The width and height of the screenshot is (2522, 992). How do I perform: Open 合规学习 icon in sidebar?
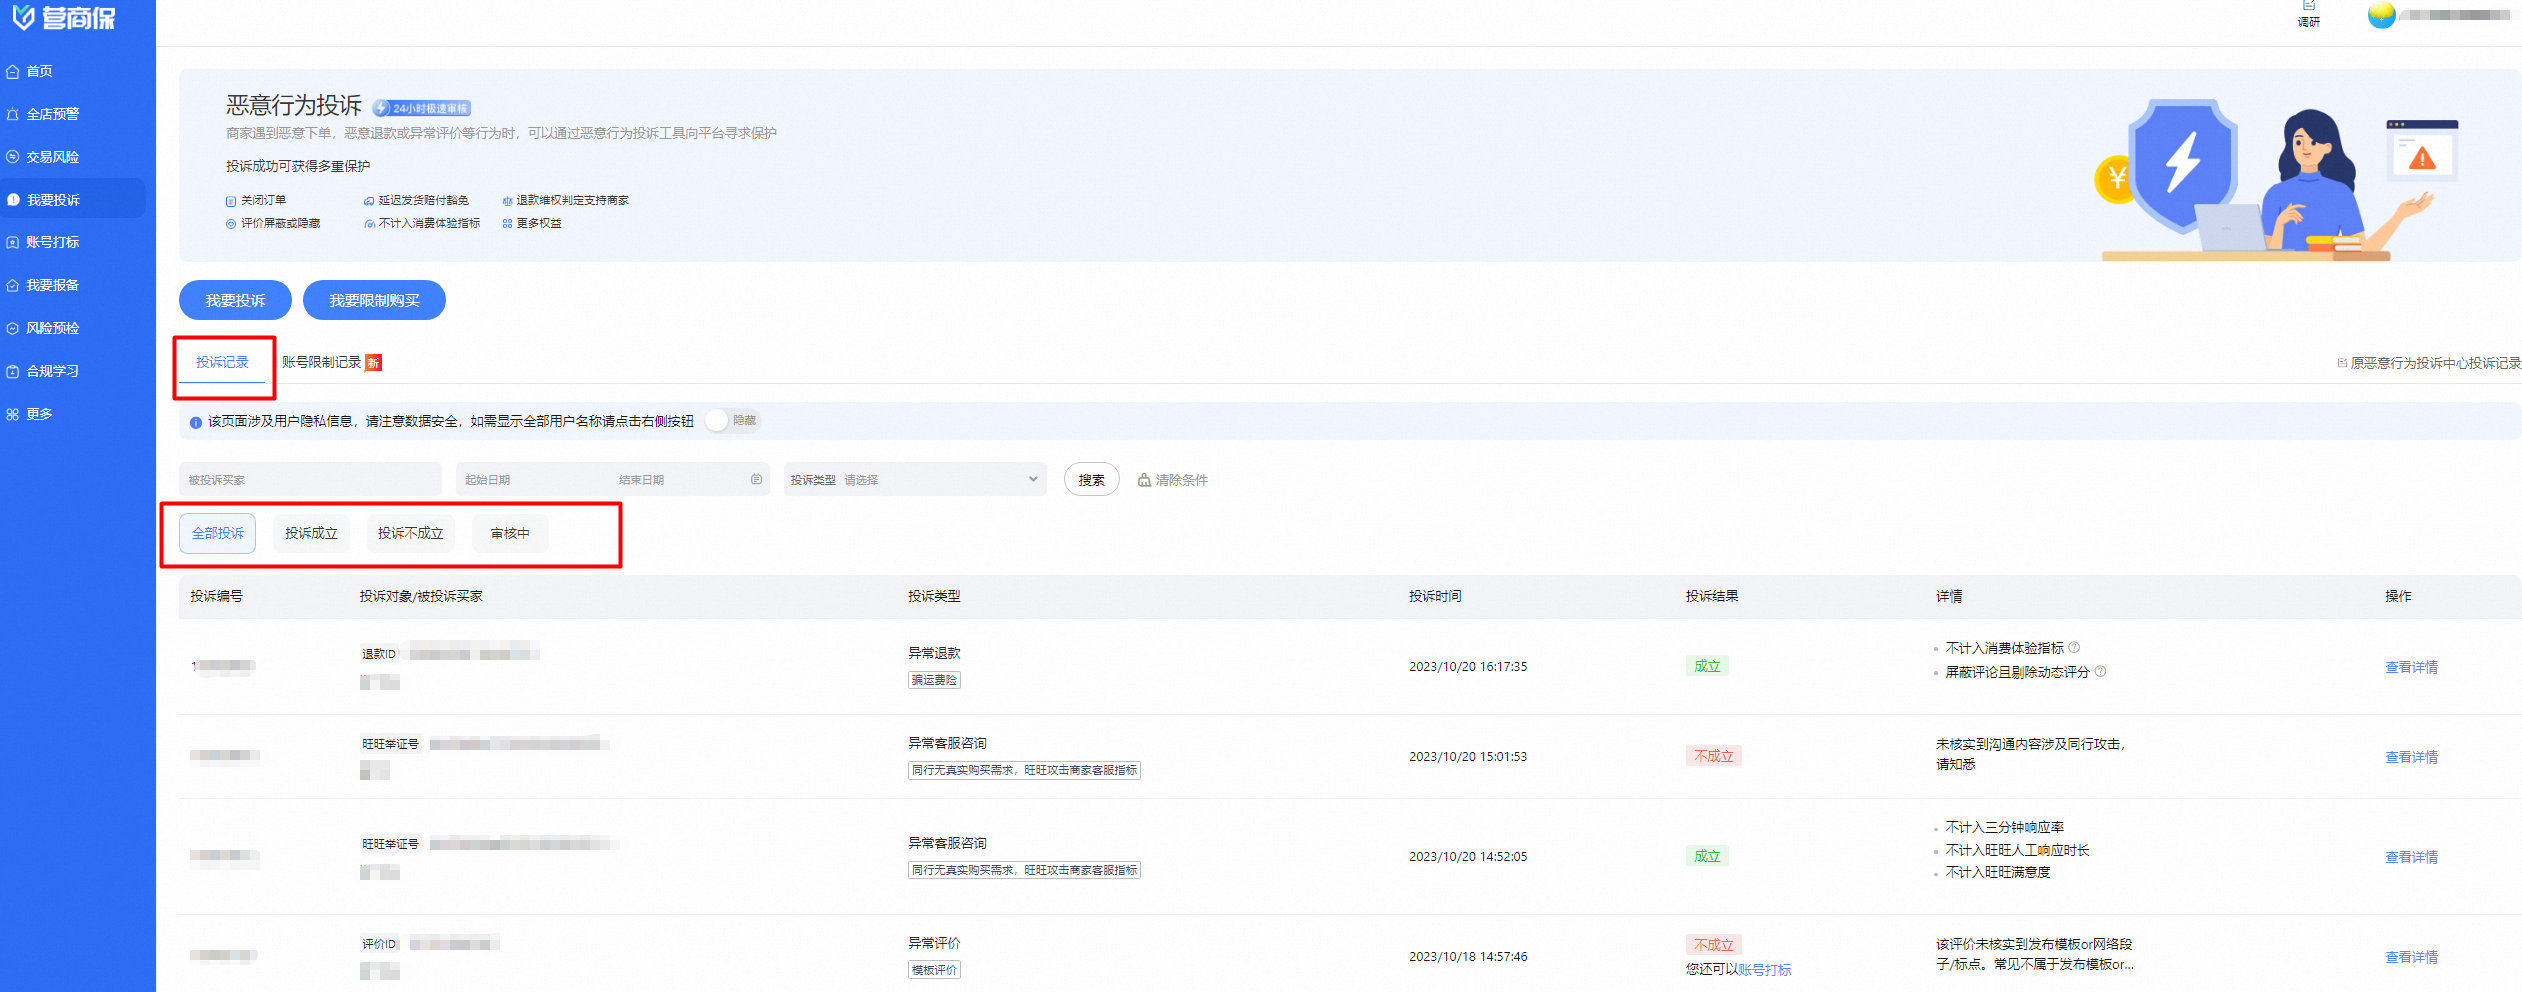[x=13, y=371]
